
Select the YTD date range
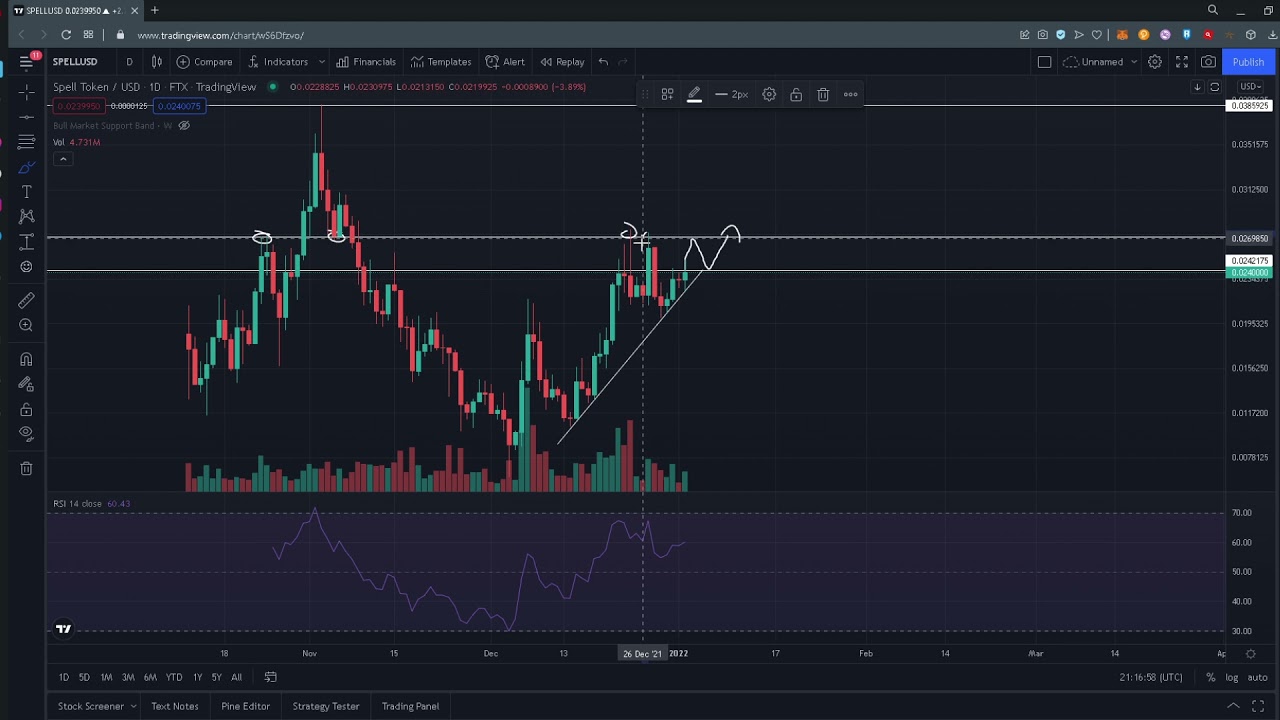coord(174,677)
